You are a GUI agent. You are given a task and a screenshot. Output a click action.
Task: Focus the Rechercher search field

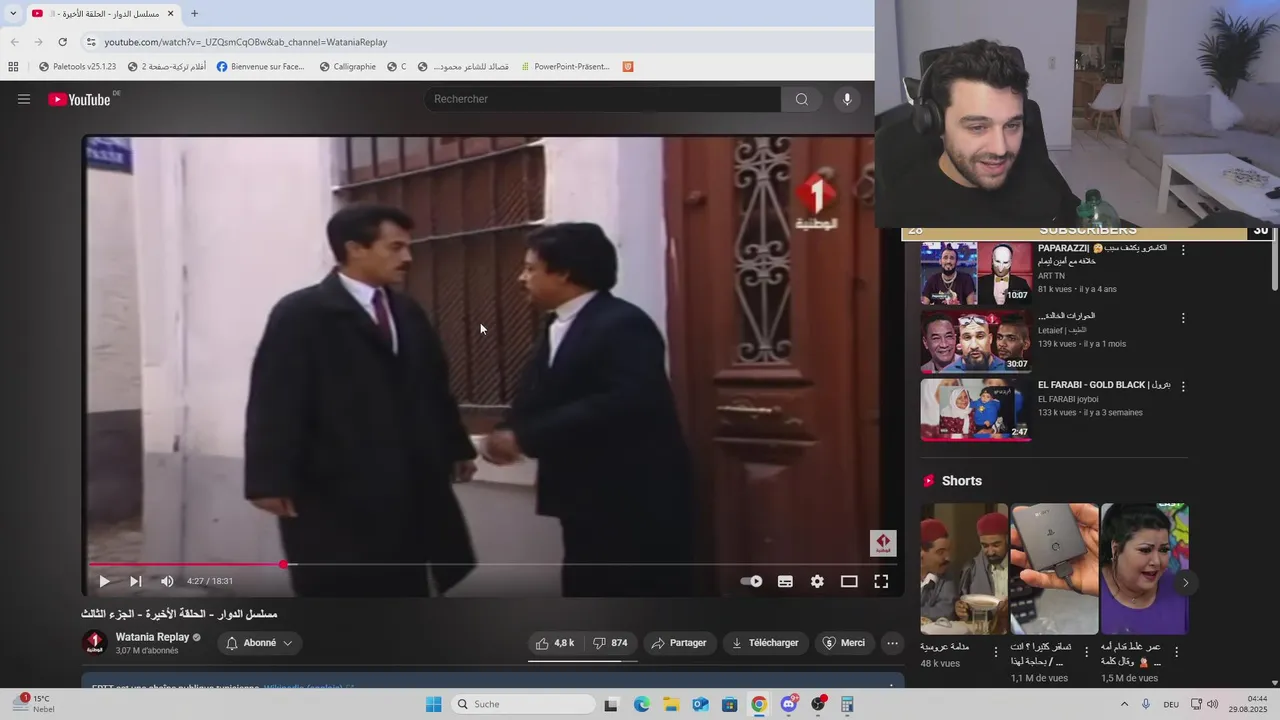tap(603, 99)
